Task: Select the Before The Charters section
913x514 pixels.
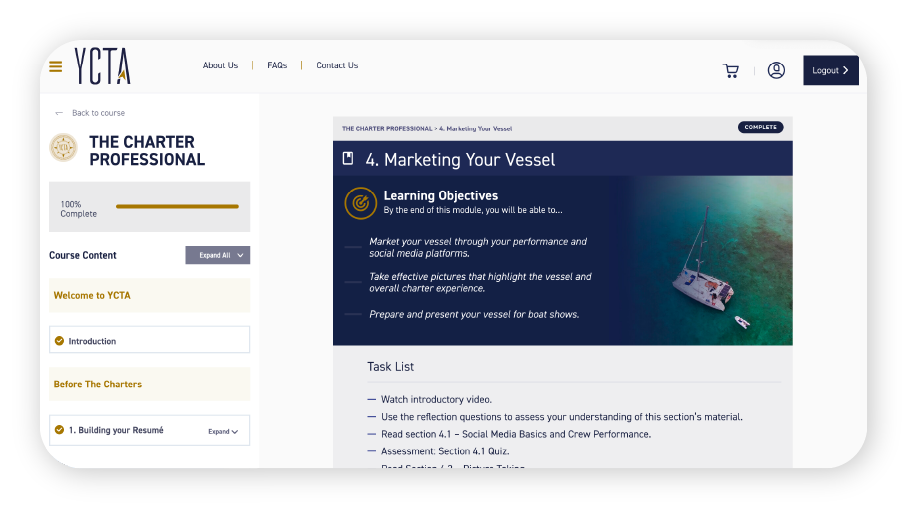Action: click(x=150, y=384)
